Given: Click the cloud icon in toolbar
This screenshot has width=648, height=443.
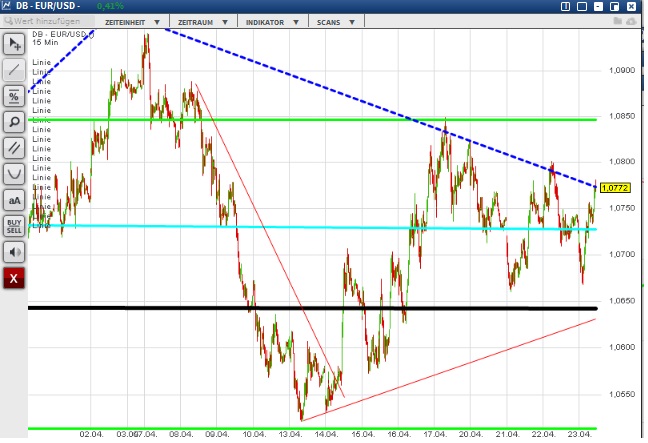Looking at the screenshot, I should pyautogui.click(x=631, y=21).
